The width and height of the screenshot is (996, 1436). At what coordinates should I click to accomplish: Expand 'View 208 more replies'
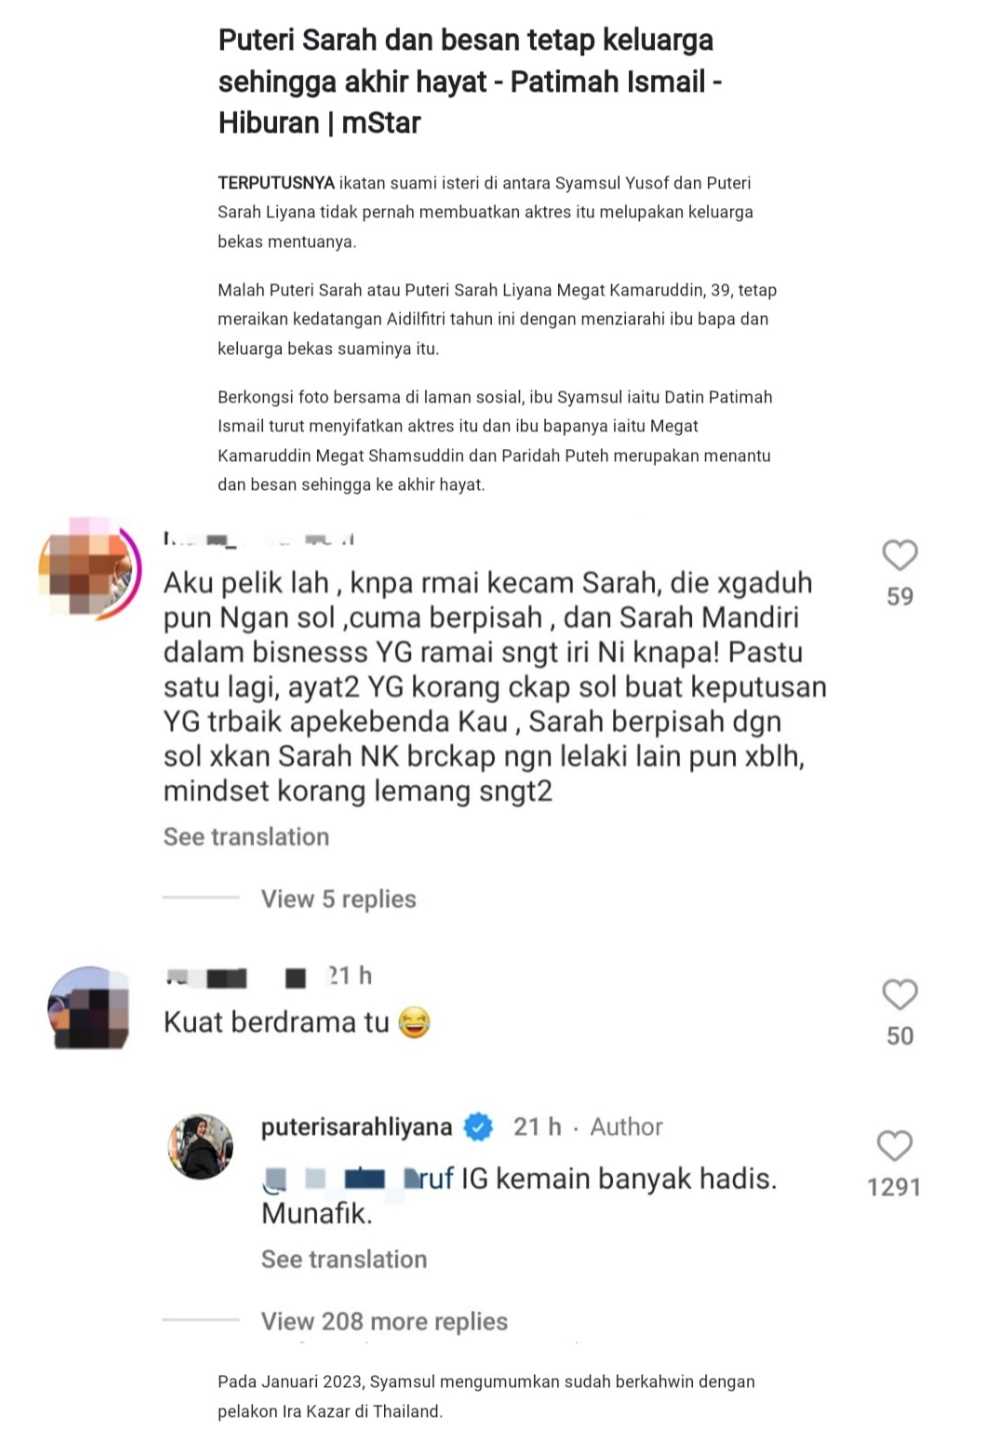[x=384, y=1321]
